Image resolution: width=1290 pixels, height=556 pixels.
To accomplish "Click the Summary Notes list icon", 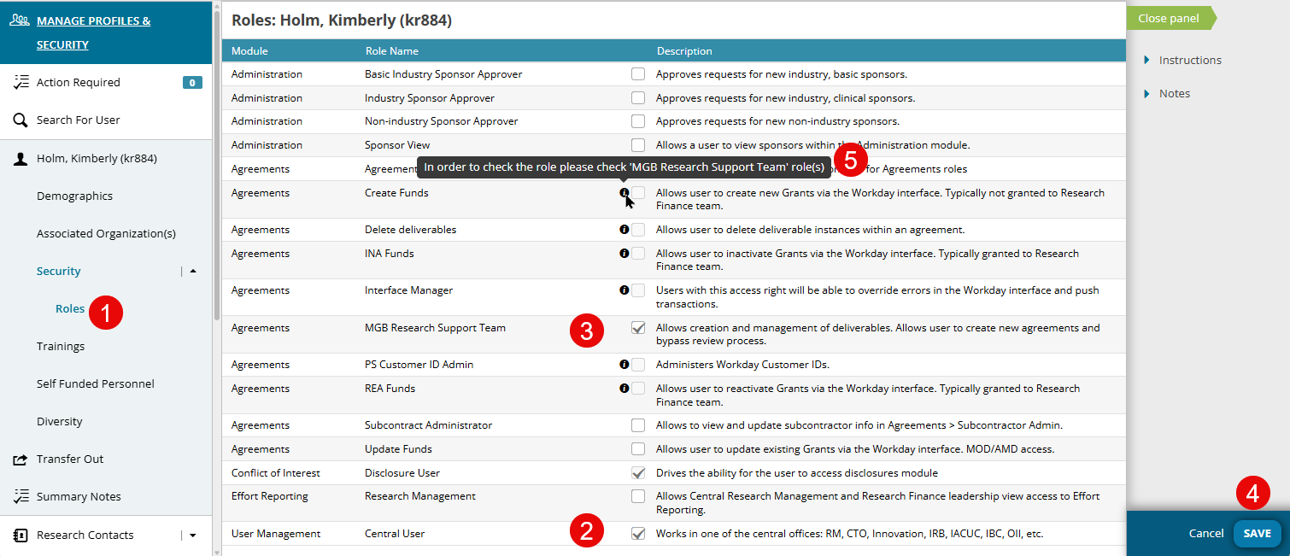I will (20, 497).
